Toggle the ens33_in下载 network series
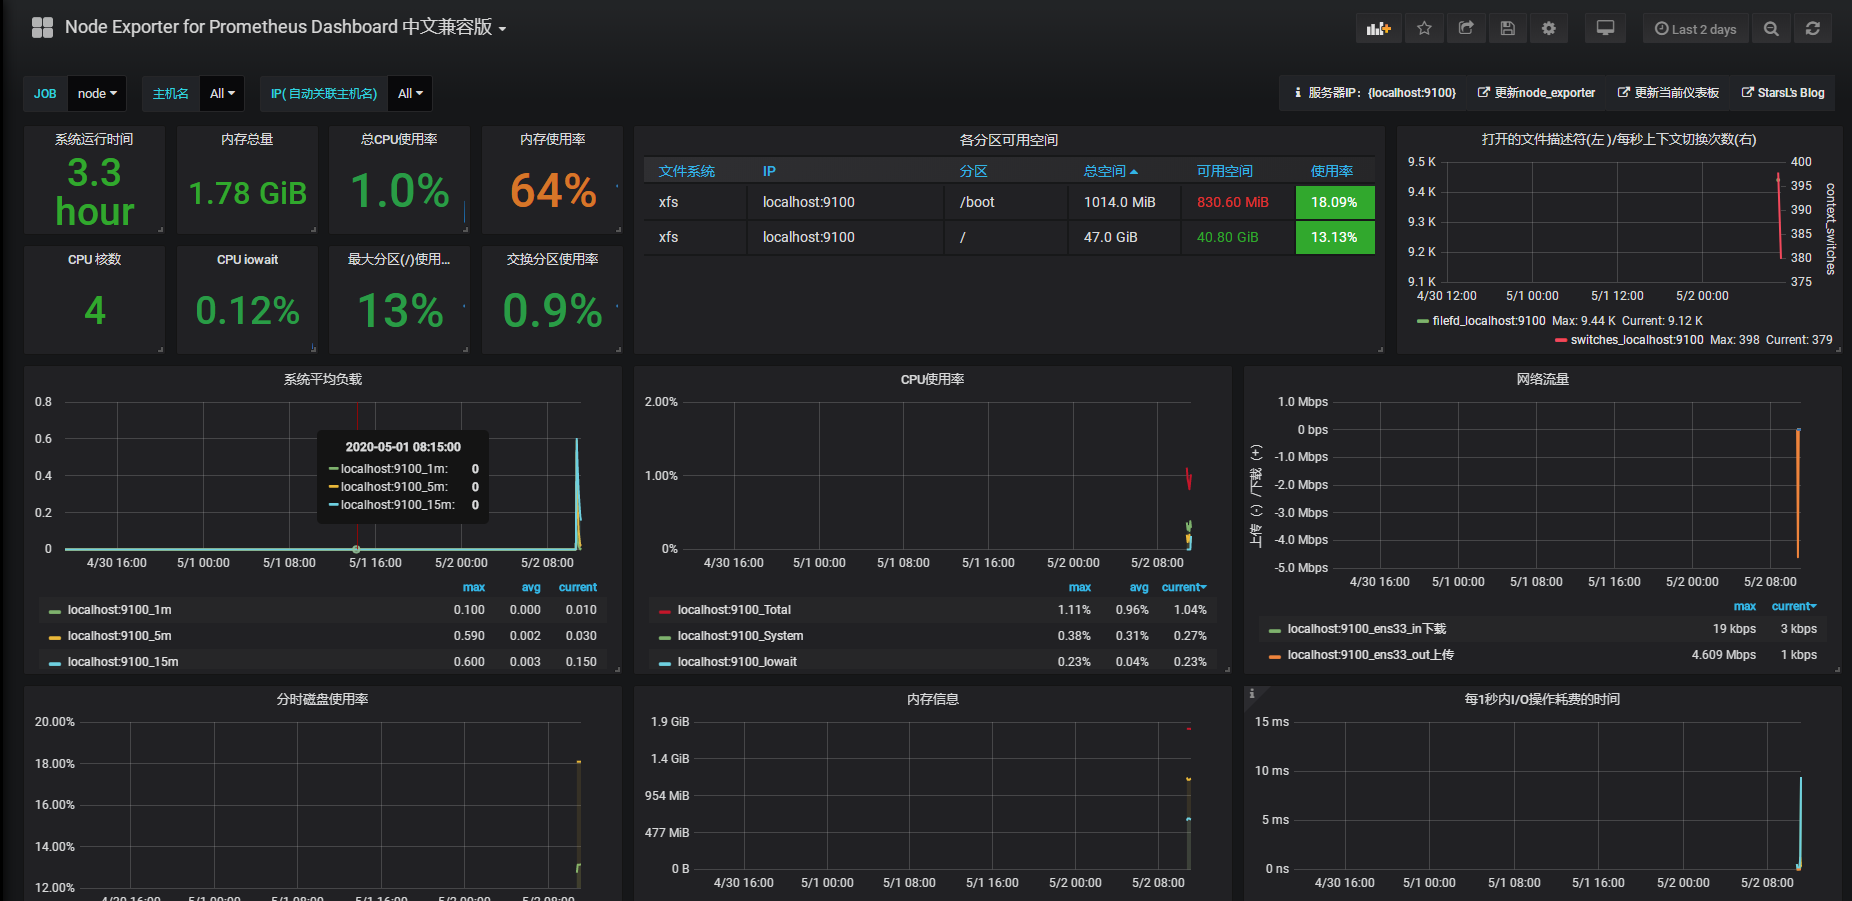Viewport: 1852px width, 901px height. (1367, 629)
